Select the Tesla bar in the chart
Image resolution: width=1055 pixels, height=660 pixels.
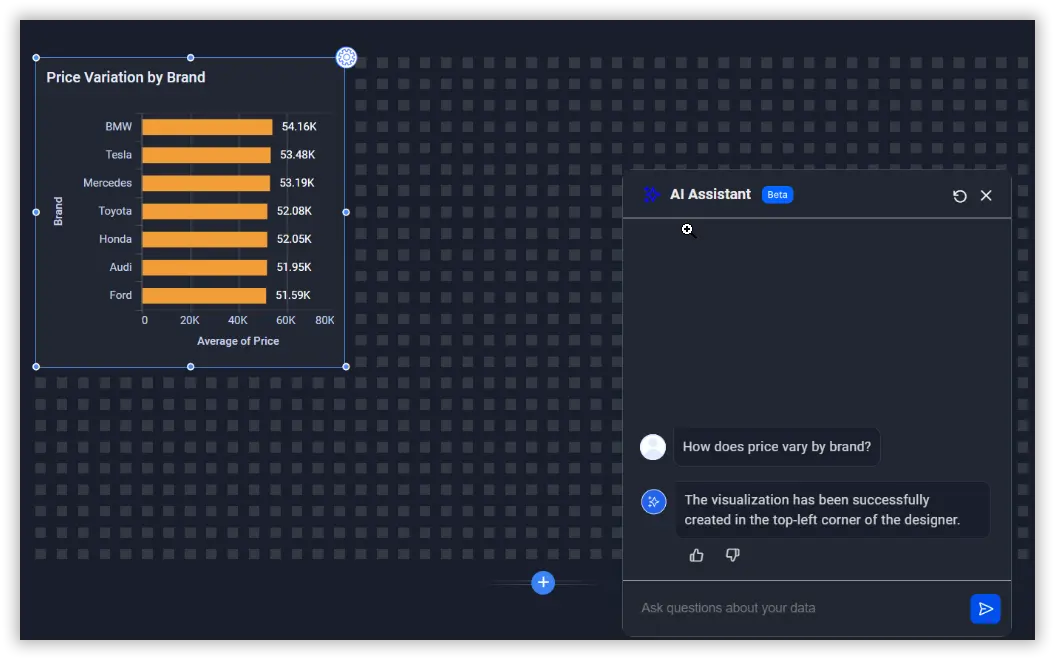coord(206,155)
